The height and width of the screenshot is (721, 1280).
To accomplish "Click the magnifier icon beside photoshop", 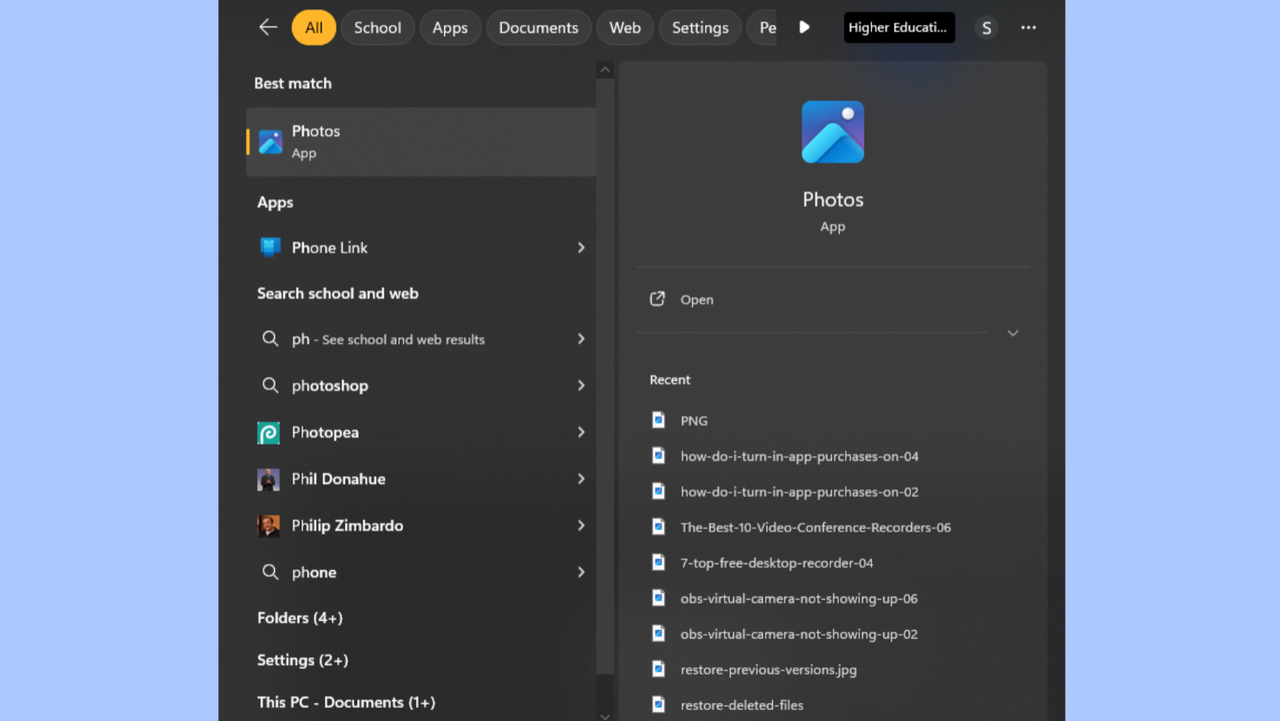I will 270,385.
